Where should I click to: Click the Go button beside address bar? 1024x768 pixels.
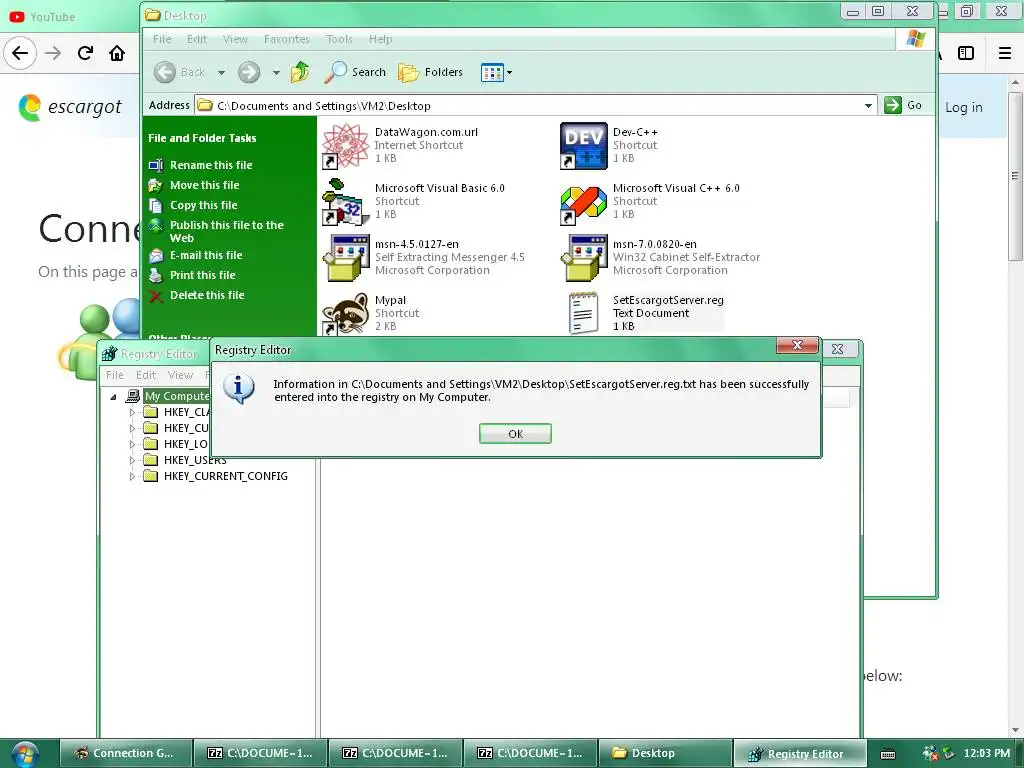click(x=903, y=105)
